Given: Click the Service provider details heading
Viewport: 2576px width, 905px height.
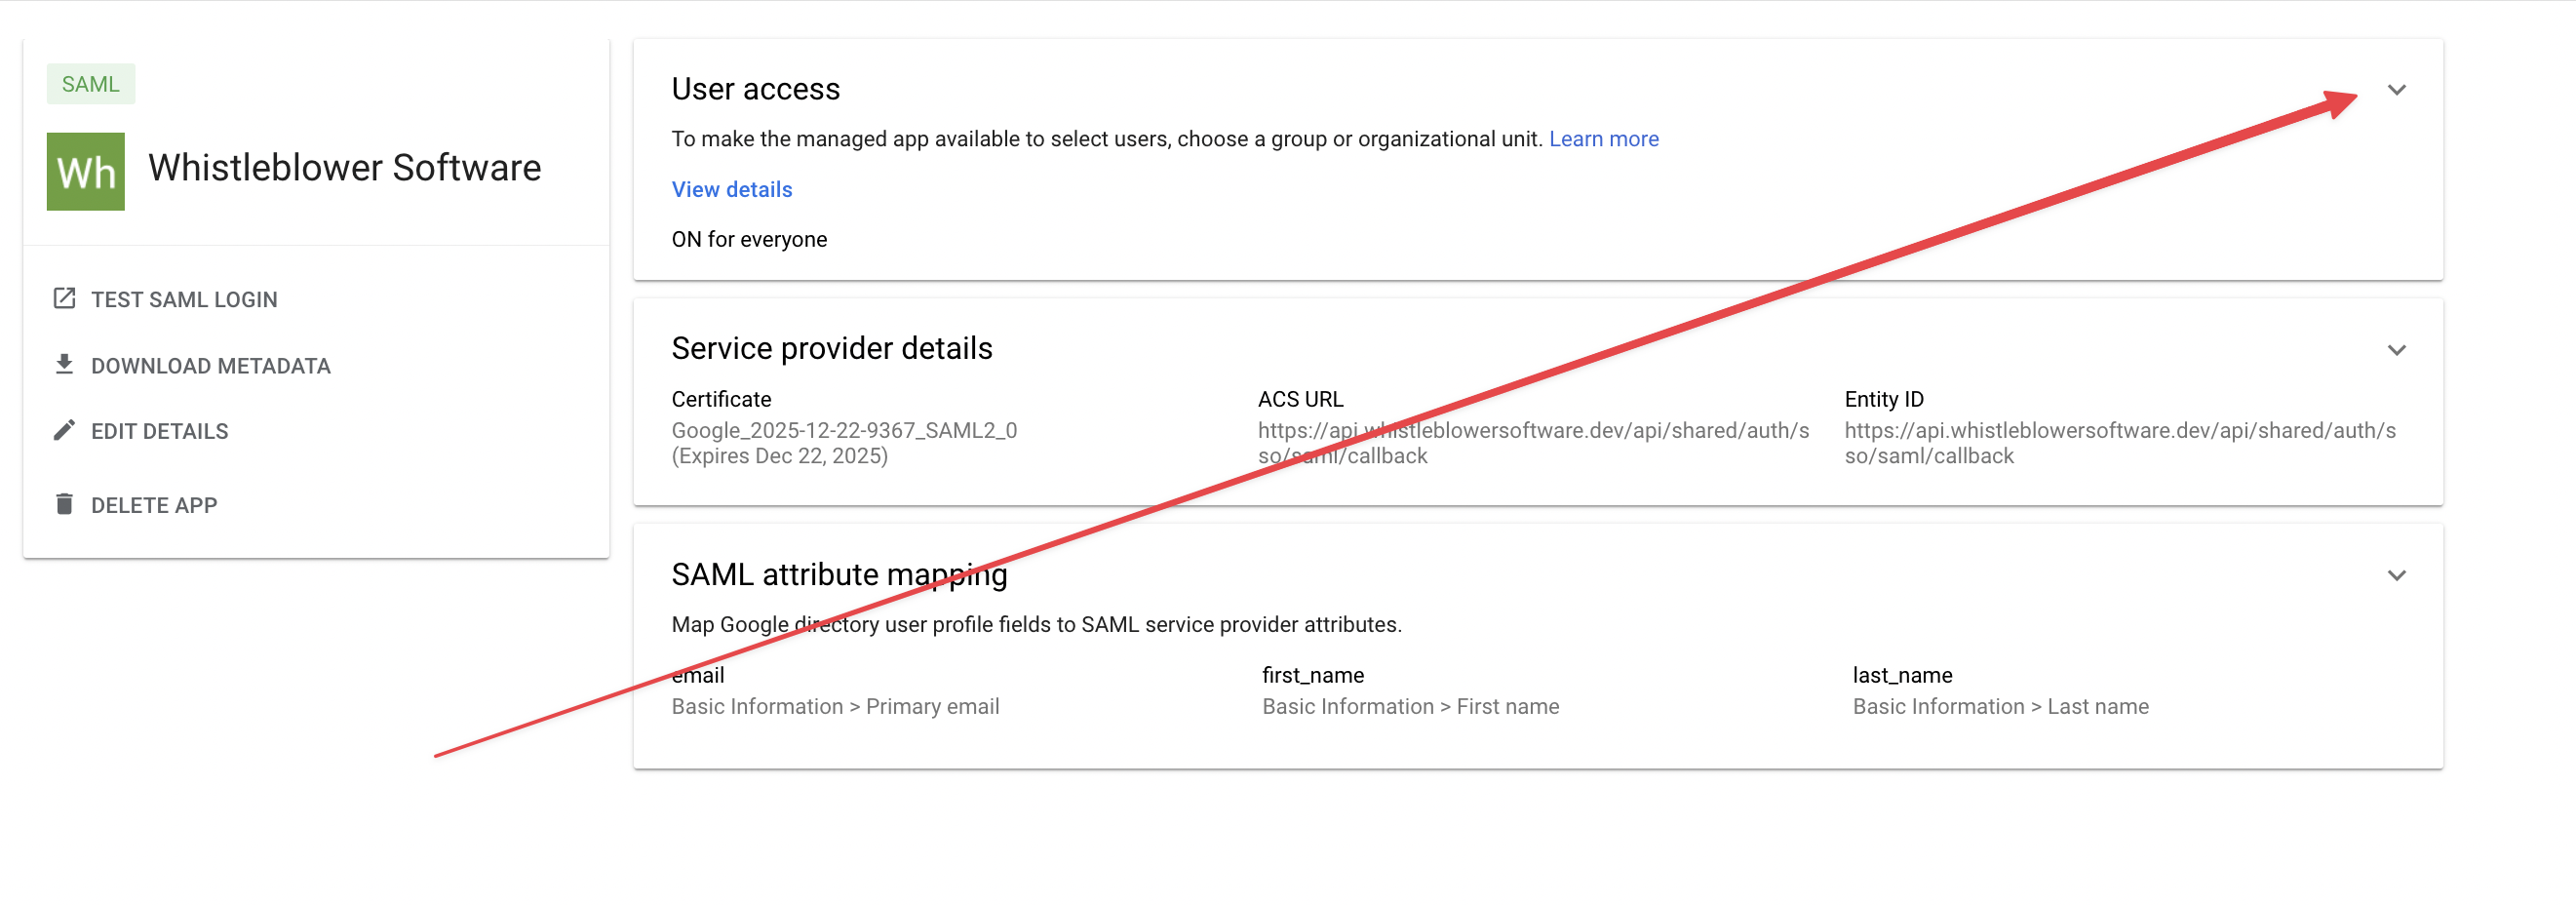Looking at the screenshot, I should click(832, 348).
